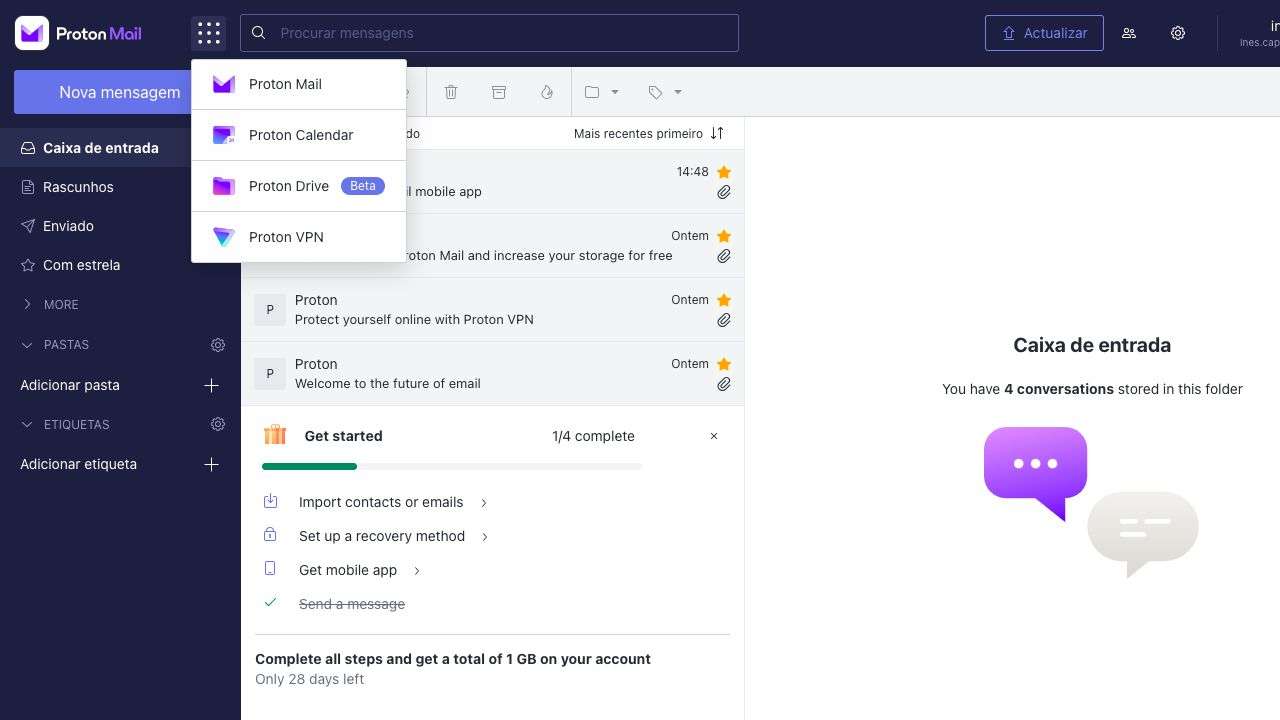Unstar the 'Welcome to the future of email' message
Image resolution: width=1280 pixels, height=720 pixels.
click(724, 364)
